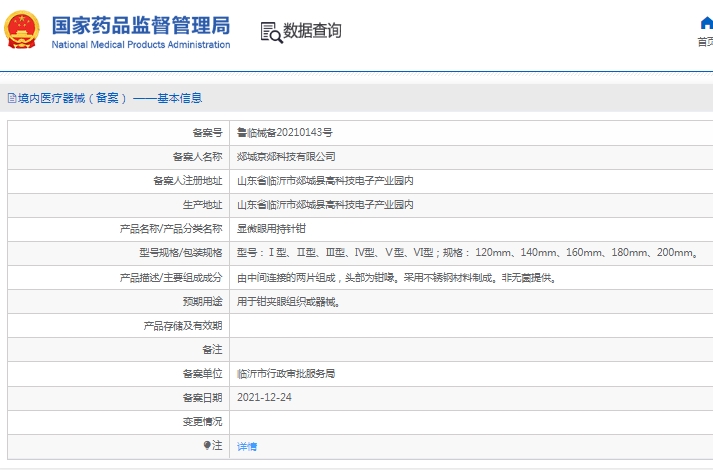This screenshot has width=713, height=470.
Task: Click the national emblem logo
Action: [21, 30]
